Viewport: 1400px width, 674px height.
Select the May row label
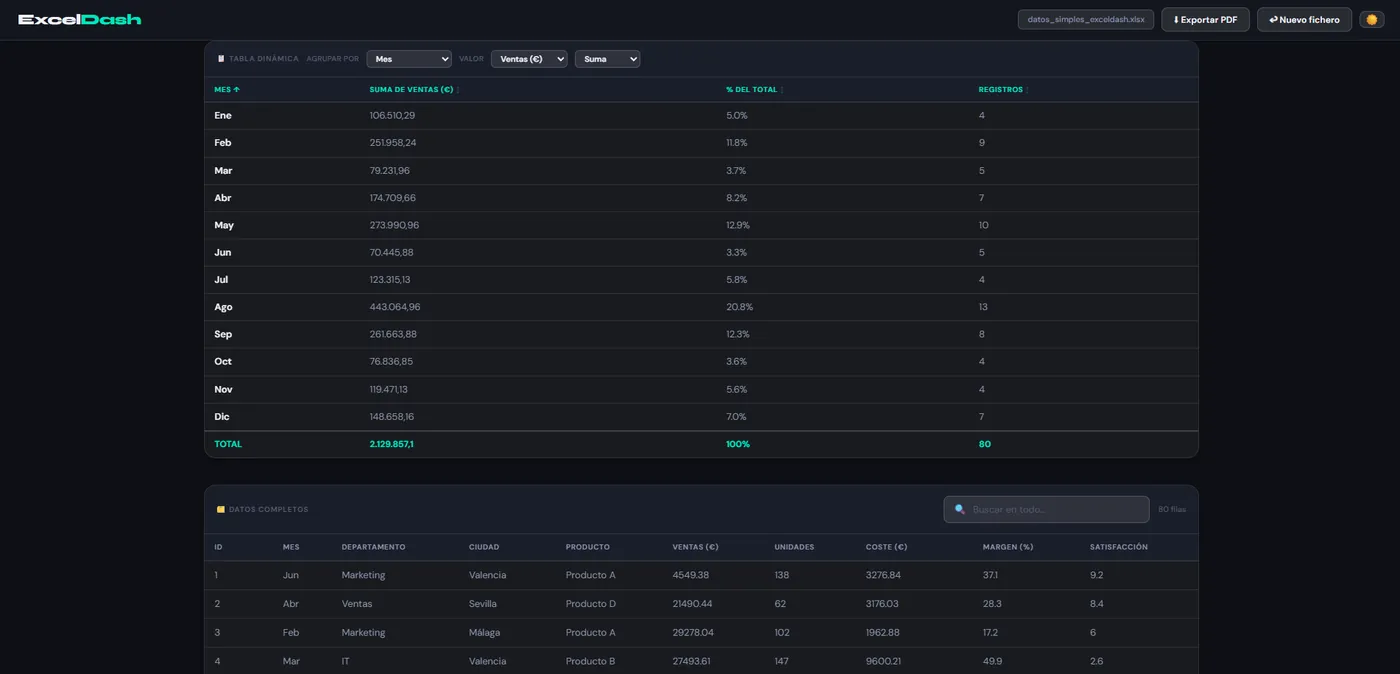tap(224, 225)
